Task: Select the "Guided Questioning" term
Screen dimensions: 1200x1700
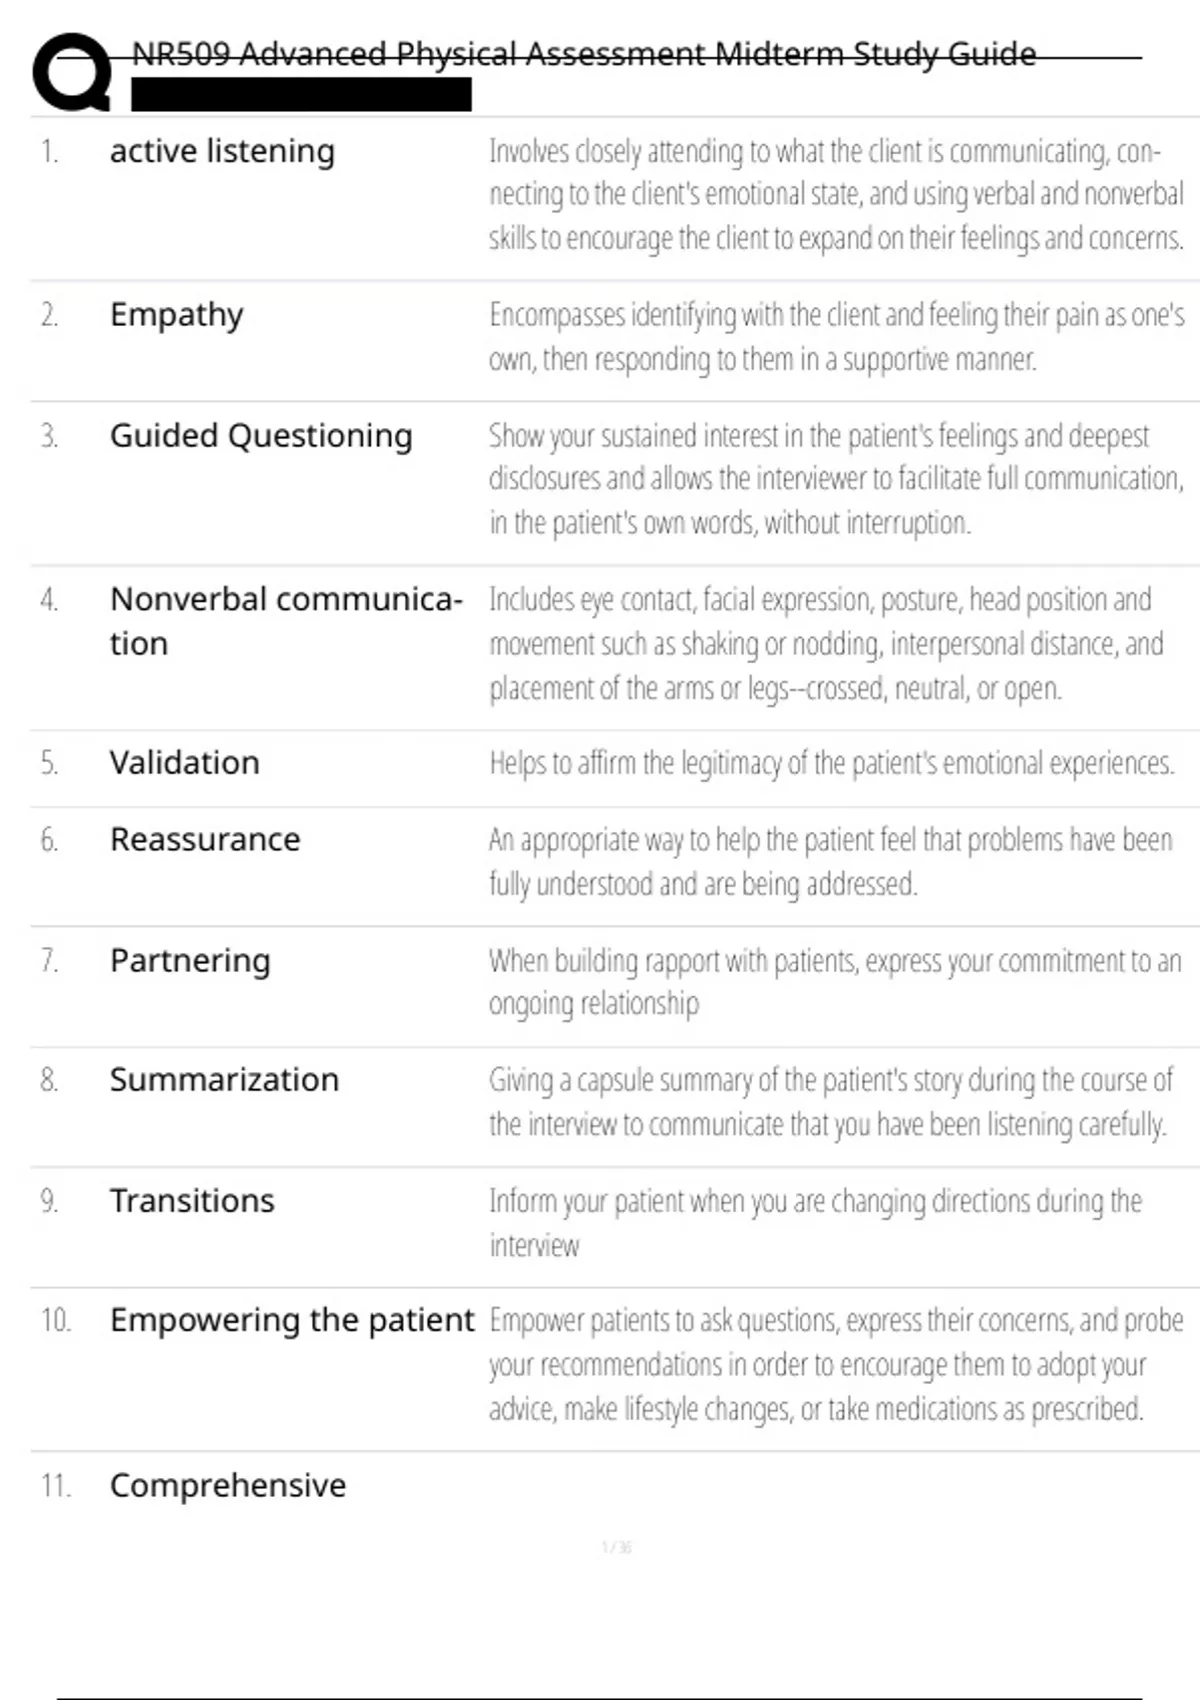Action: 261,436
